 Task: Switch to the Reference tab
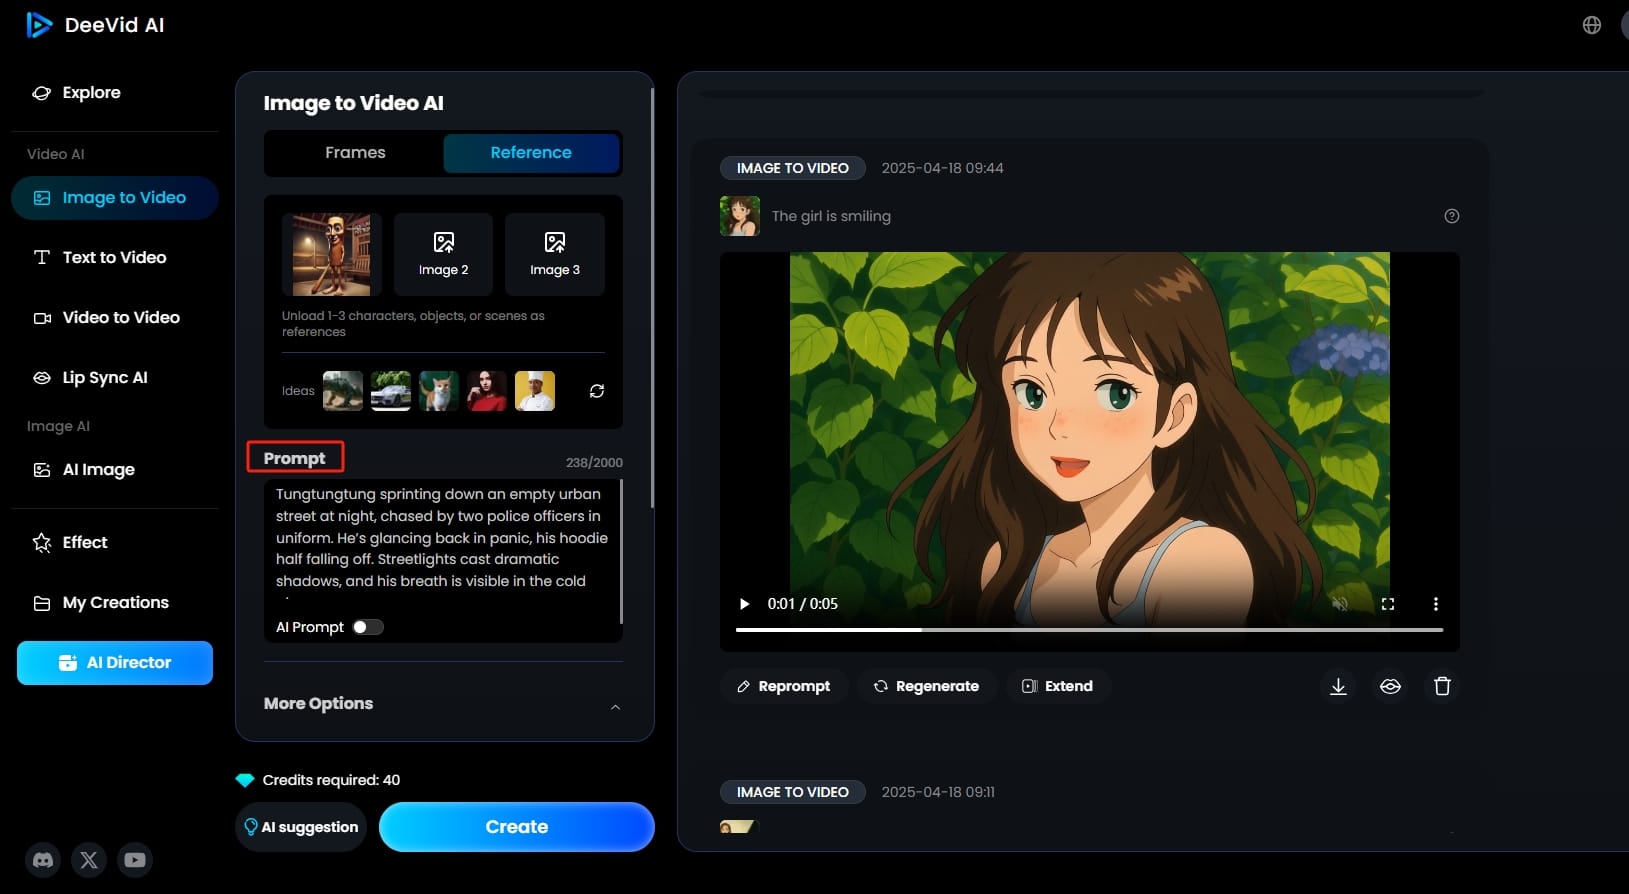(531, 153)
